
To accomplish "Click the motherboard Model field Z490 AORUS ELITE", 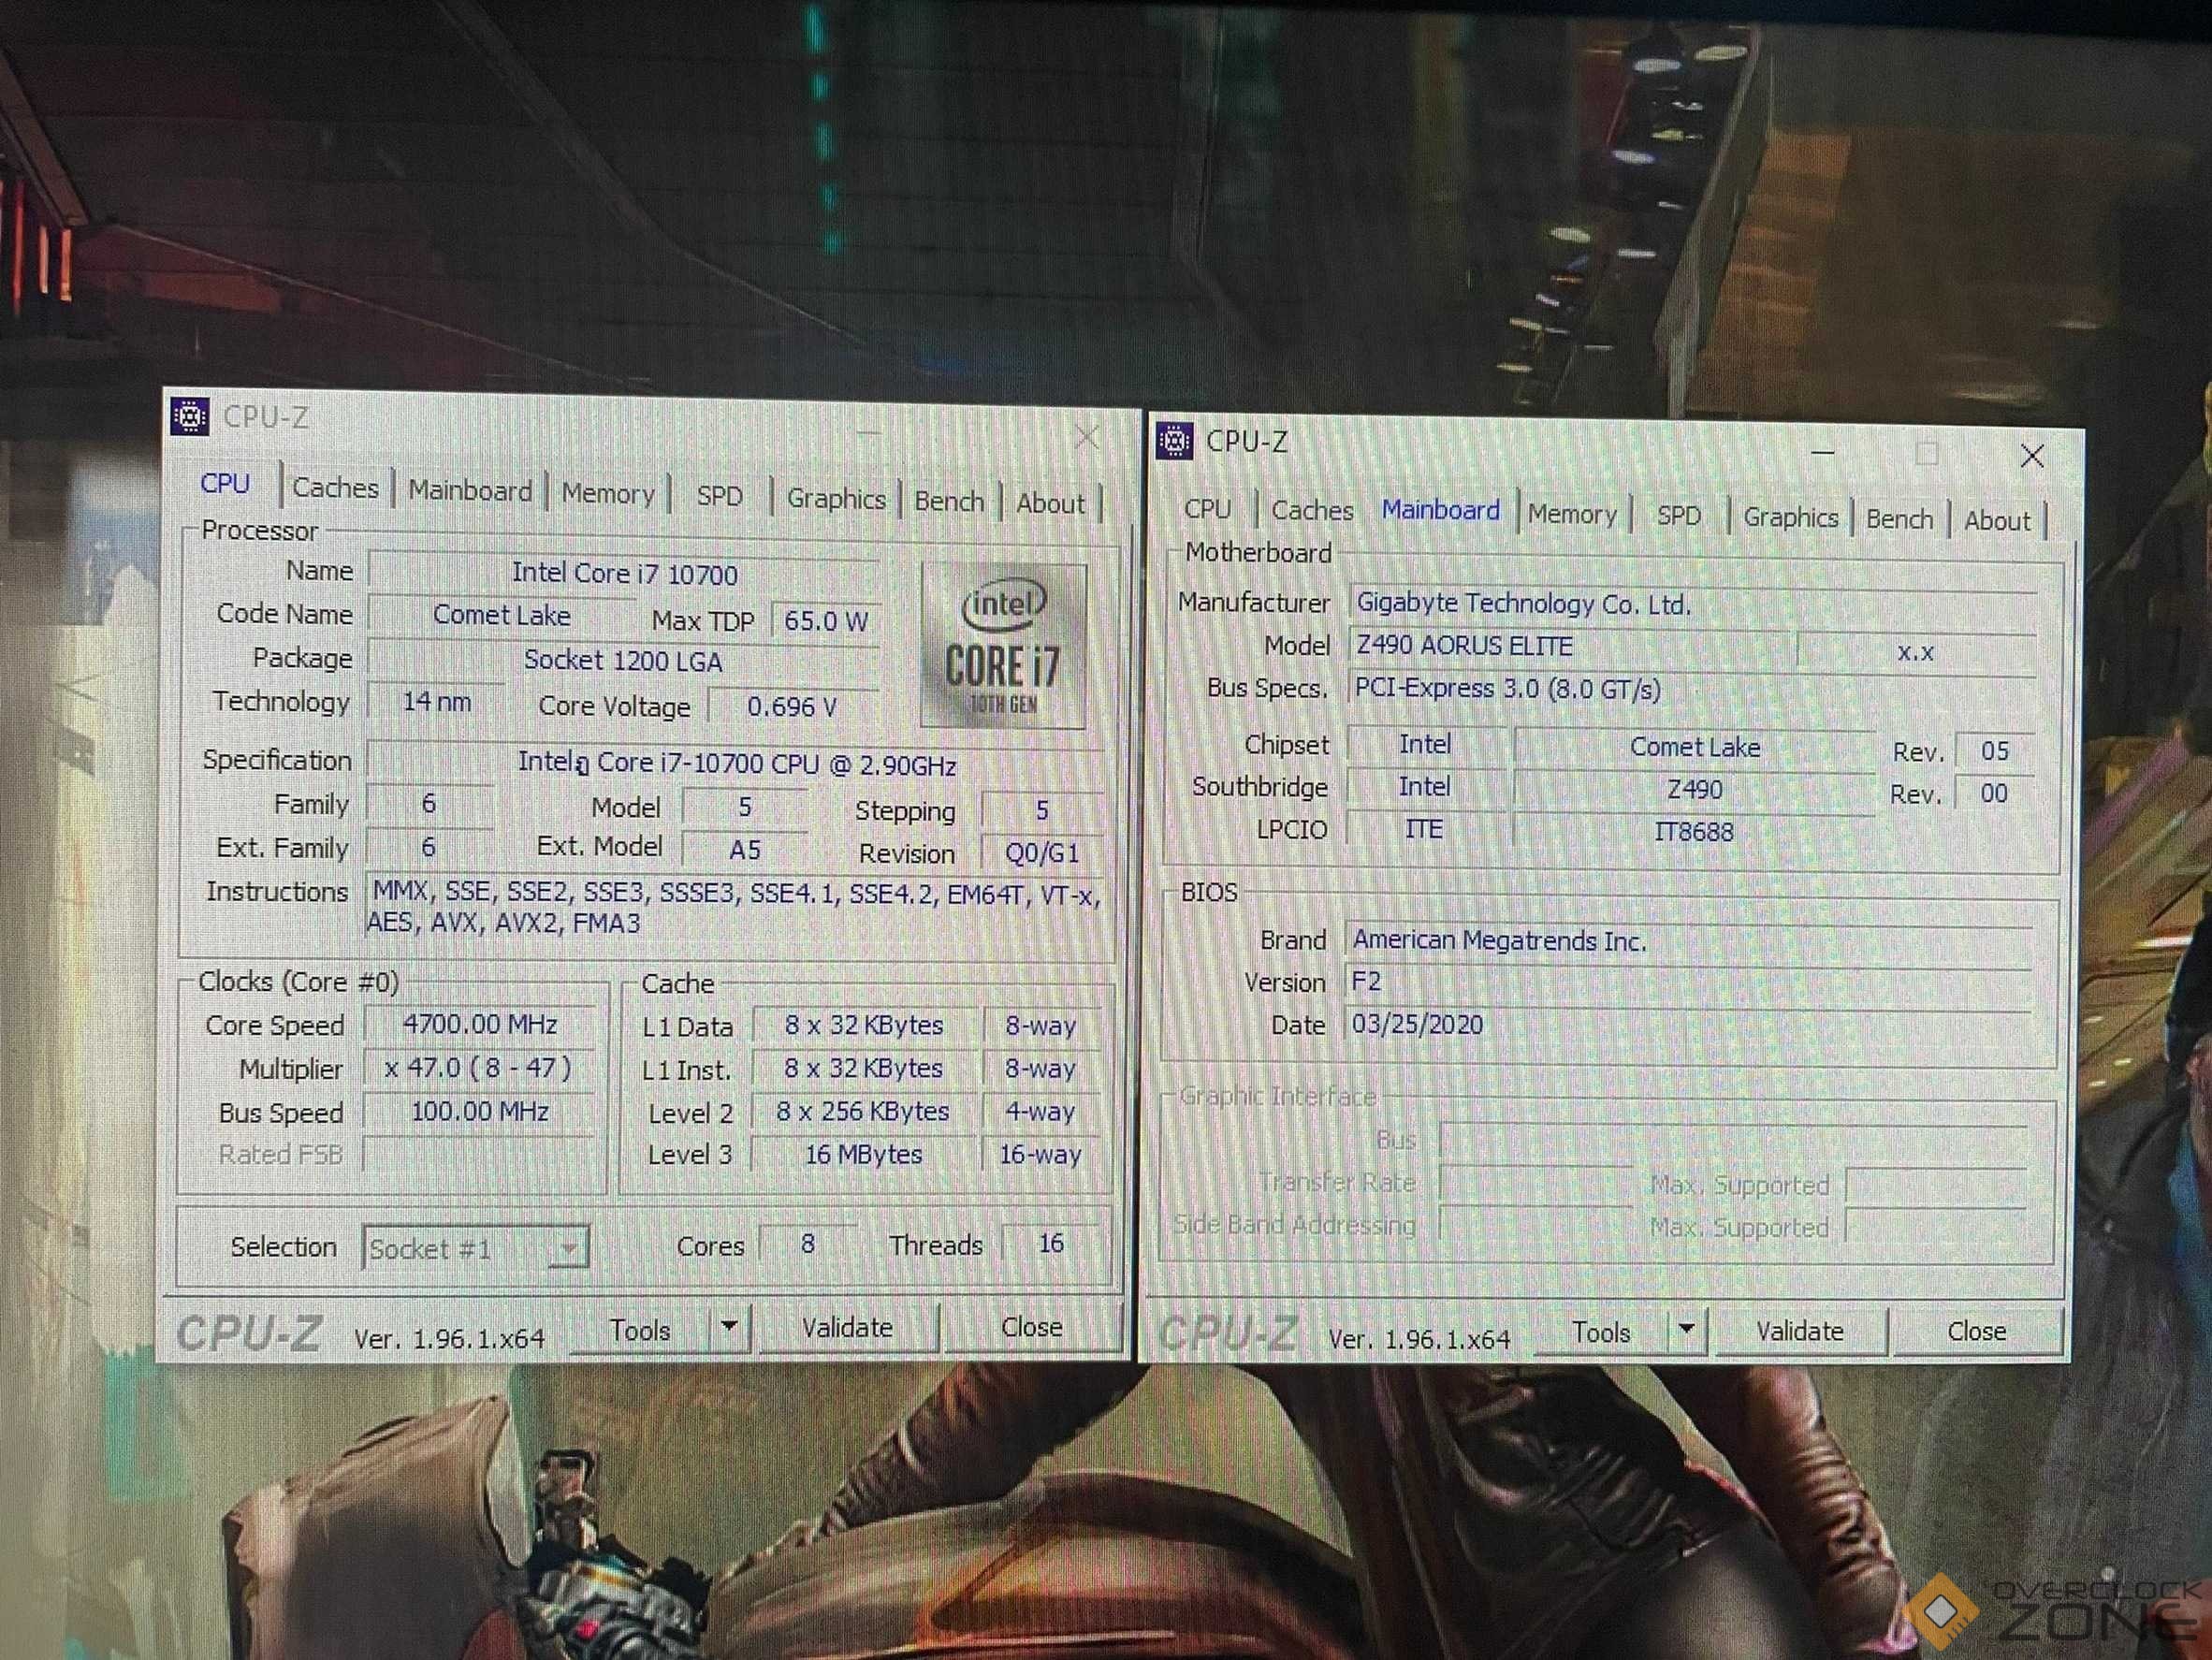I will pos(1570,646).
